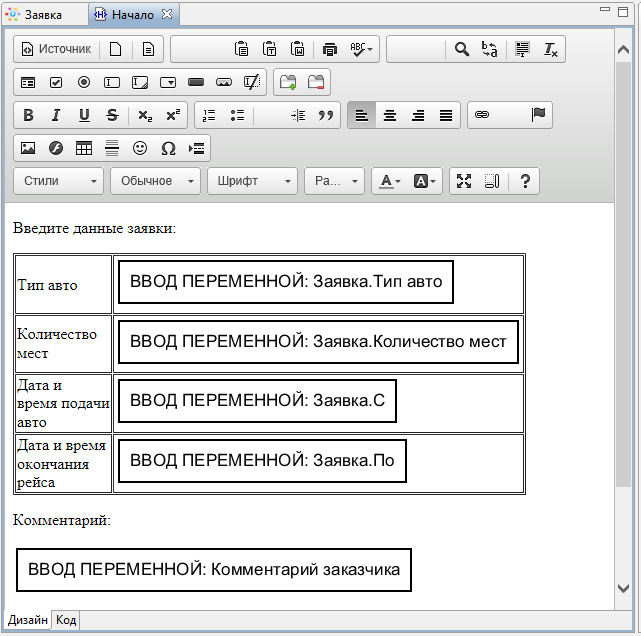Viewport: 641px width, 636px height.
Task: Open the editor help (question mark)
Action: point(525,181)
